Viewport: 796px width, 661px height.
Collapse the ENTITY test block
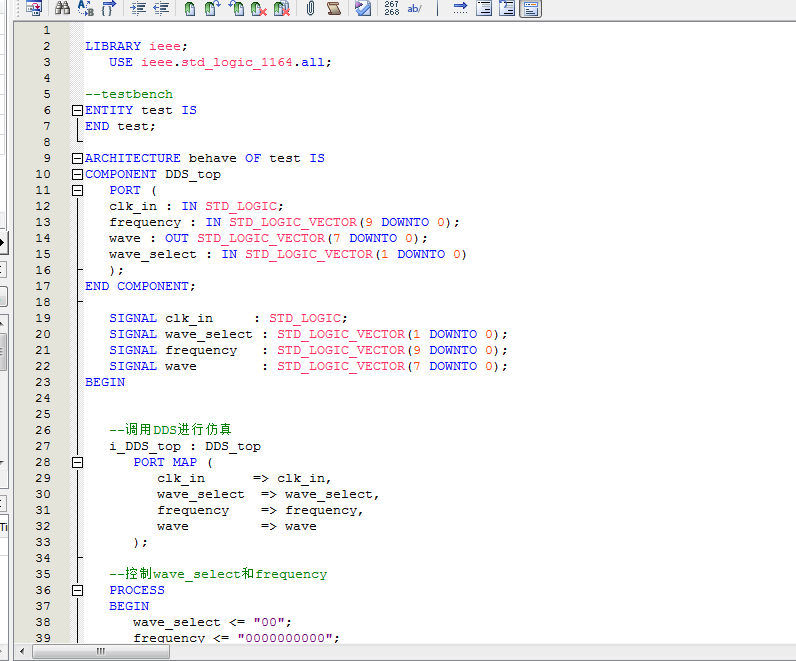tap(77, 110)
